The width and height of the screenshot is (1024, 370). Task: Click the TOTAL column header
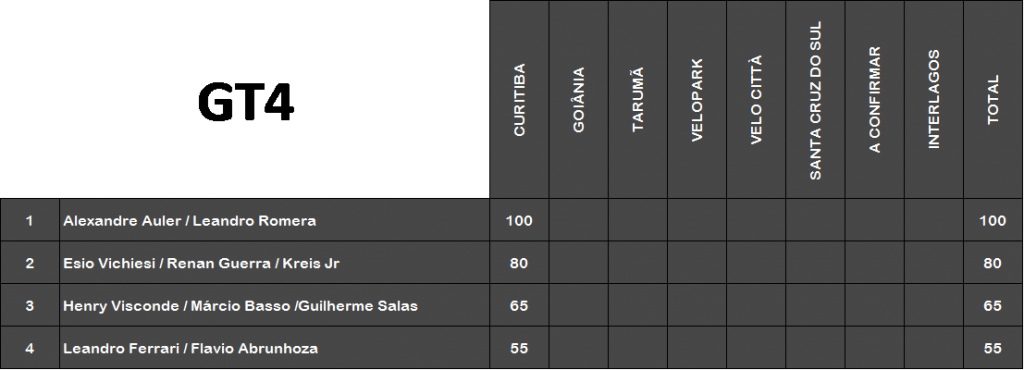pyautogui.click(x=993, y=99)
